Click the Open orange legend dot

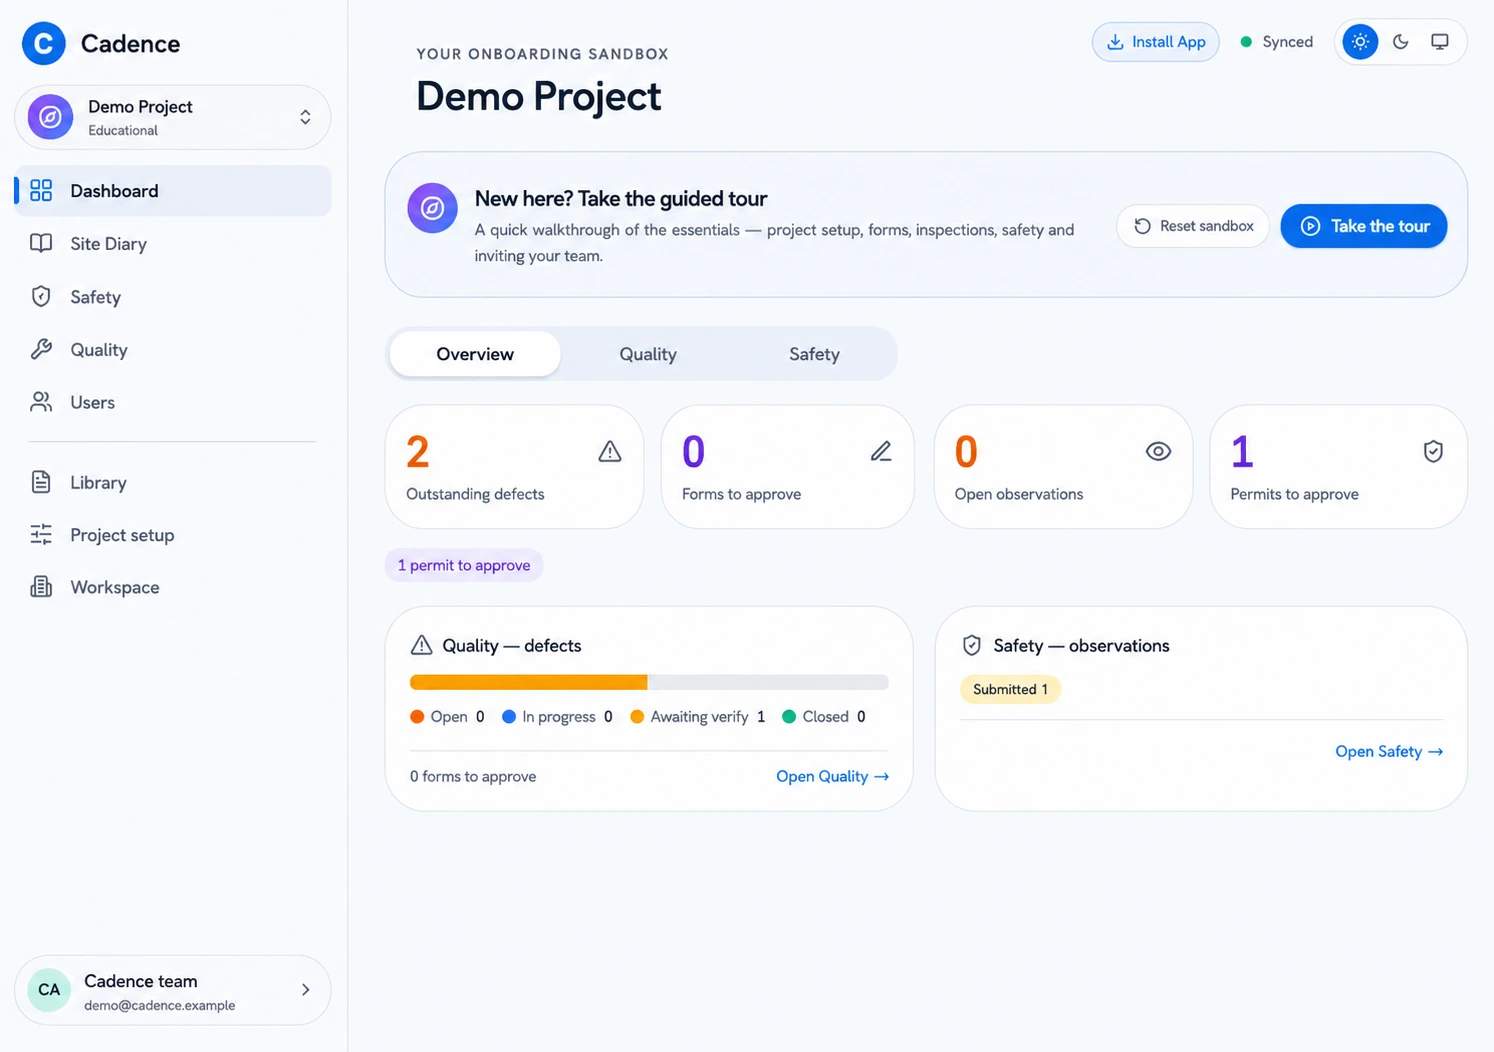coord(417,716)
